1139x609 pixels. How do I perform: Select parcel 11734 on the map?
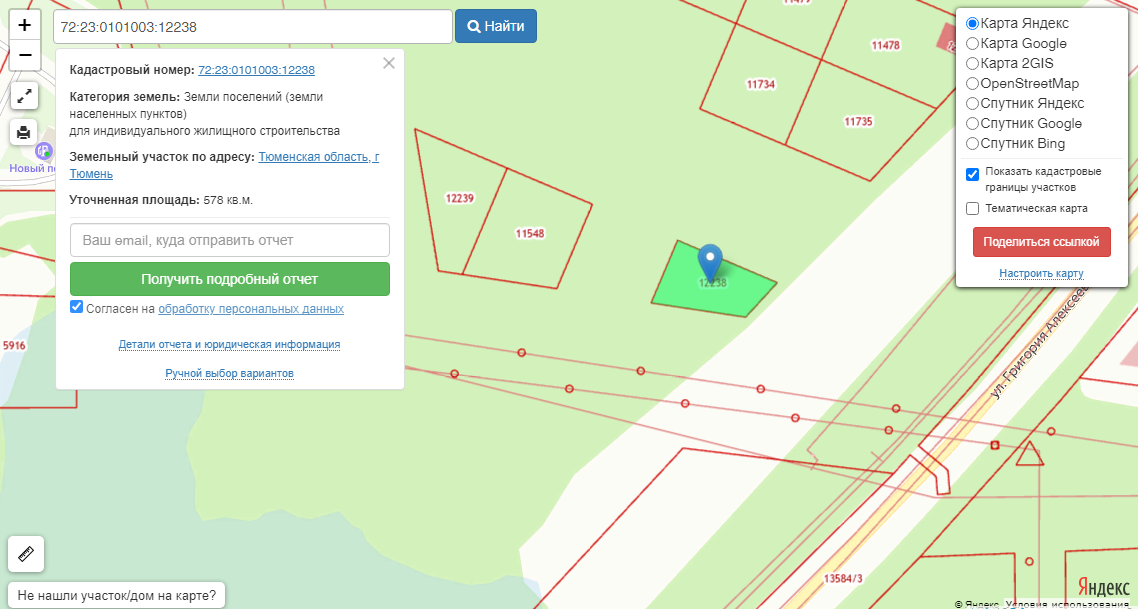[x=761, y=84]
